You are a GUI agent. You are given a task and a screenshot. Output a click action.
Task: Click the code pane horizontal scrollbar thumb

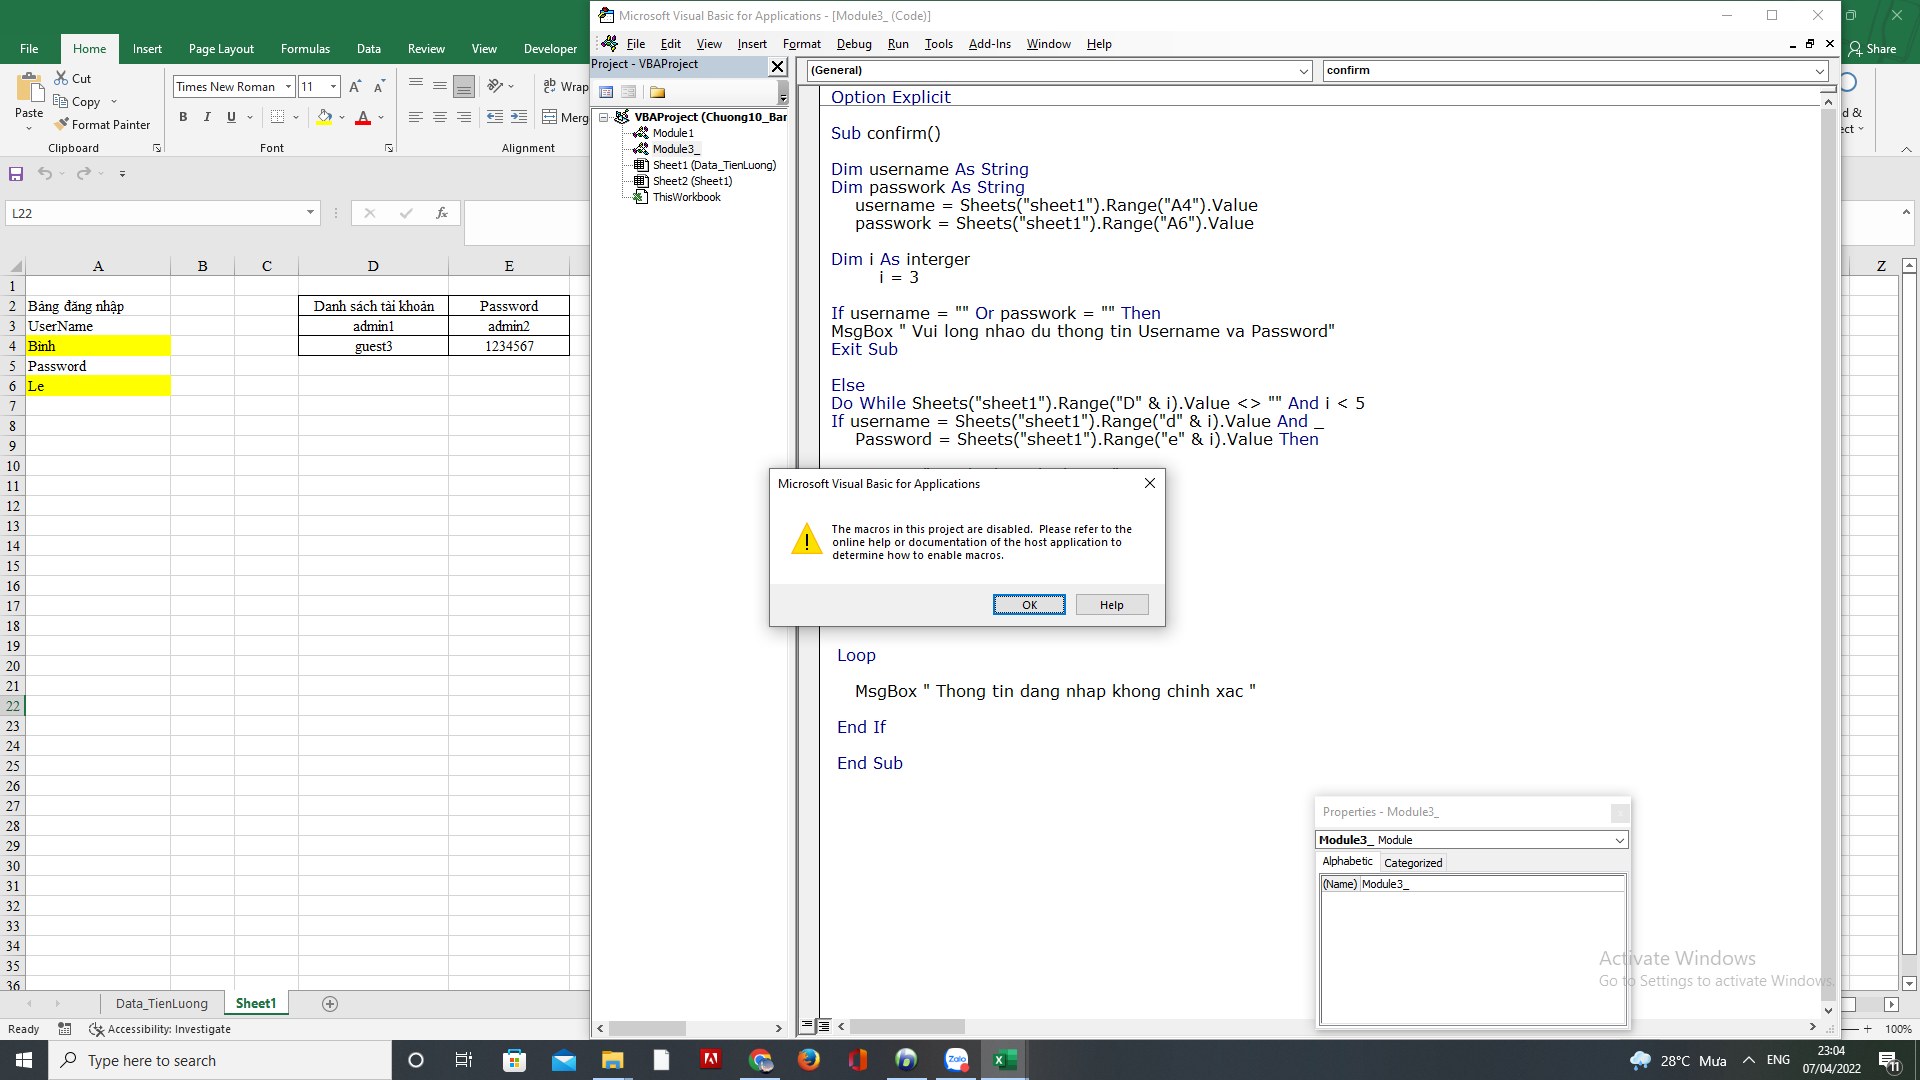(907, 1027)
